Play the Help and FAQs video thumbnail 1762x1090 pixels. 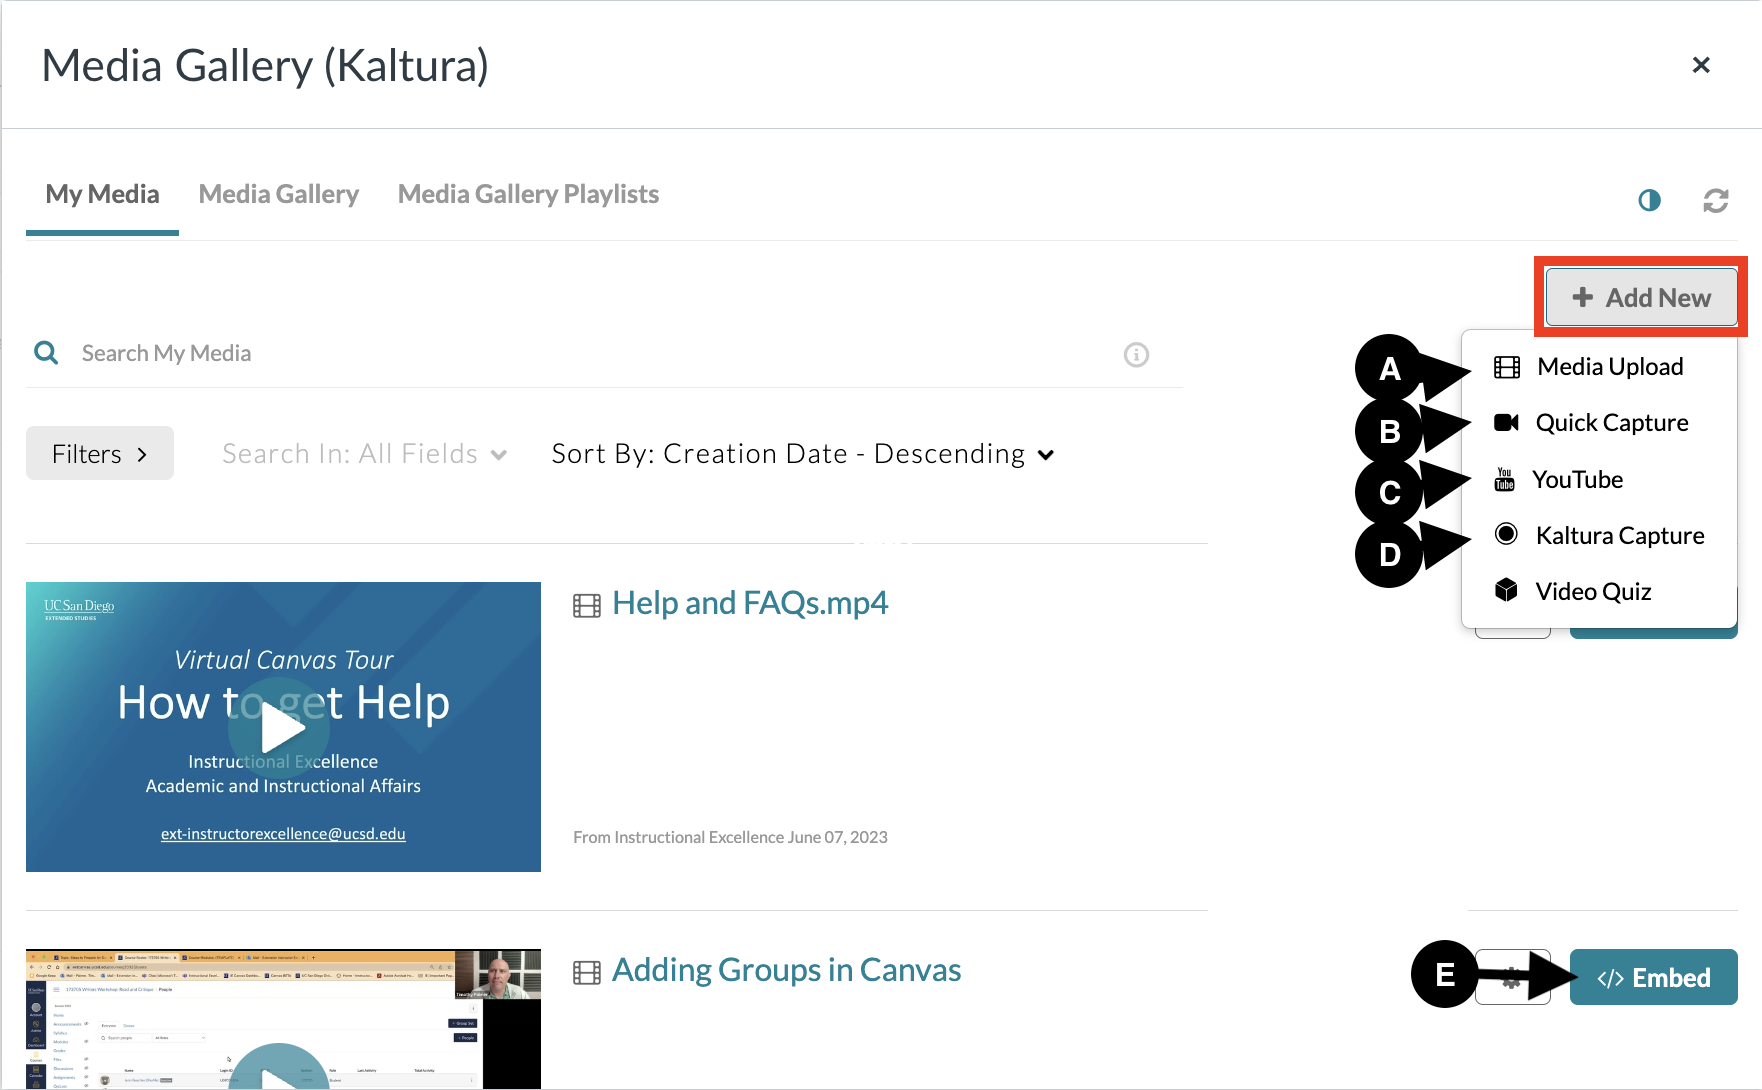pos(283,727)
